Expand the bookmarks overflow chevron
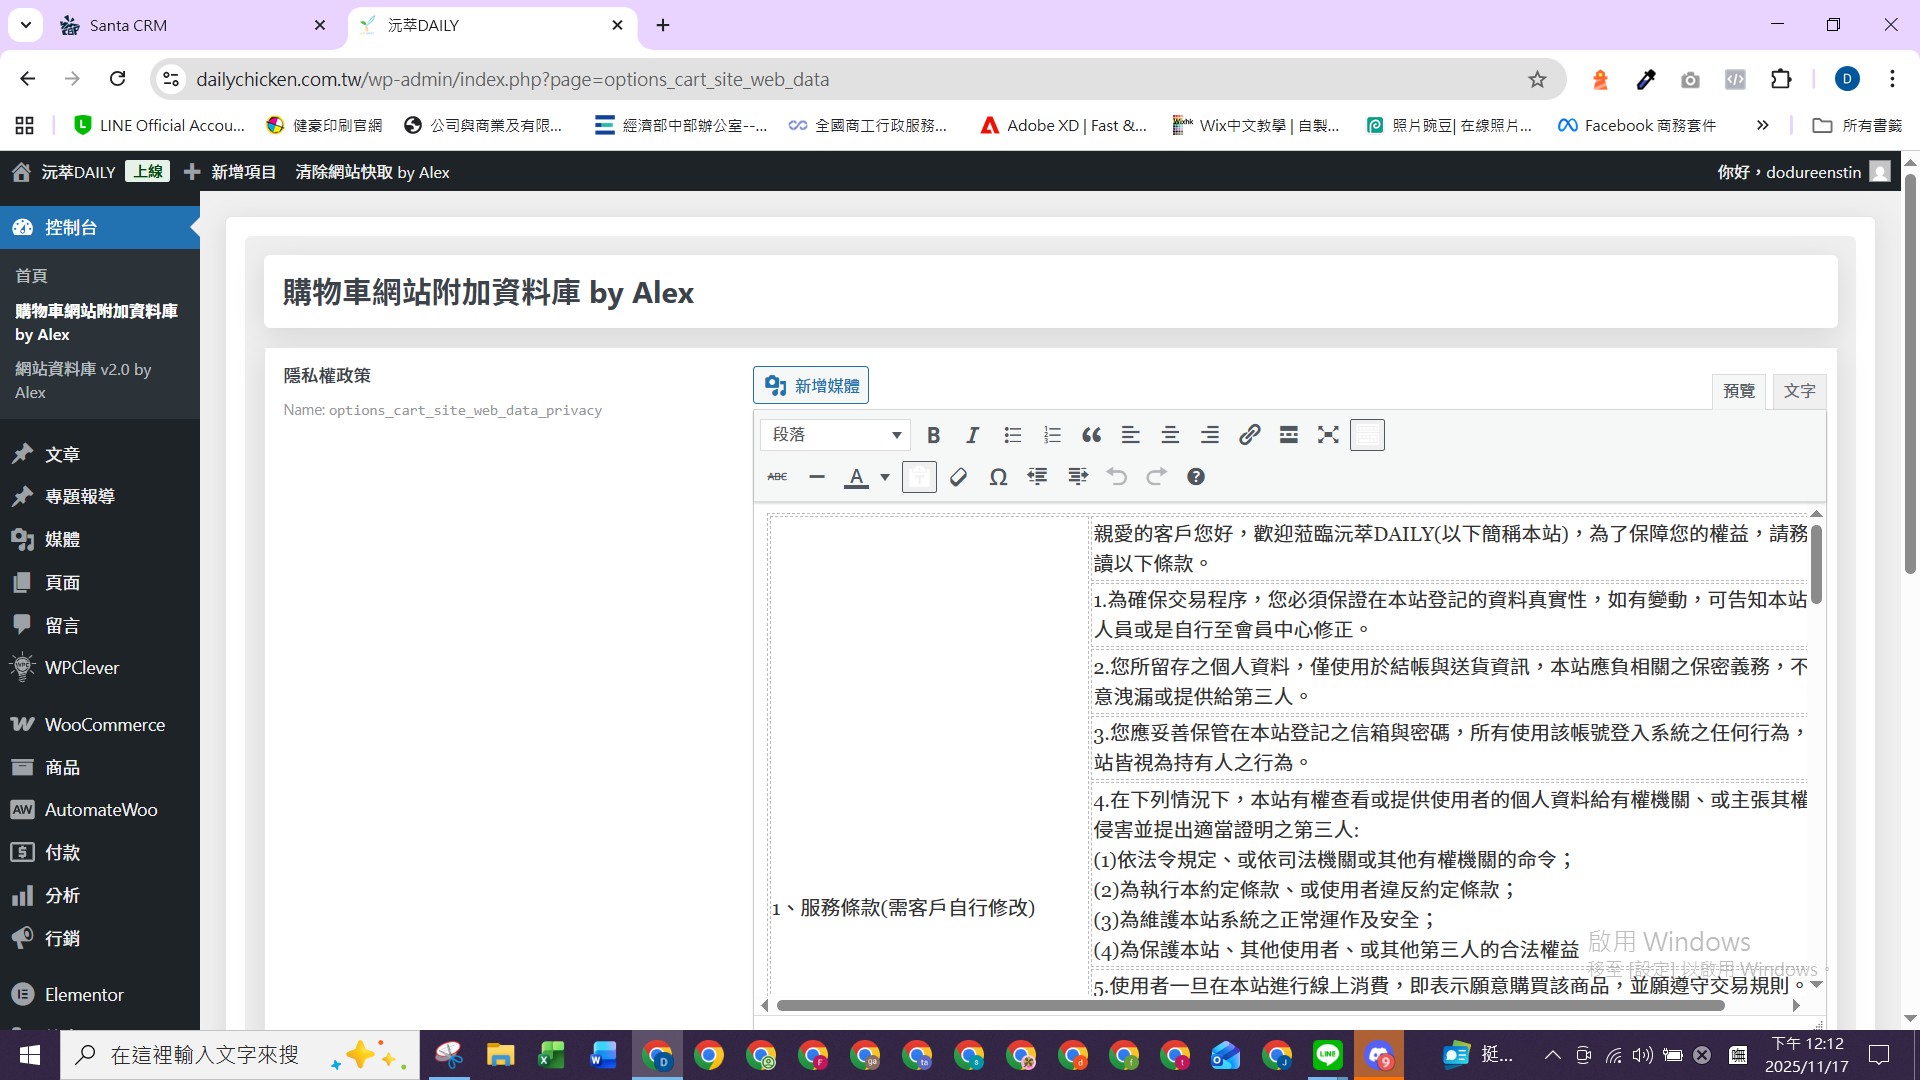1920x1080 pixels. pos(1762,125)
